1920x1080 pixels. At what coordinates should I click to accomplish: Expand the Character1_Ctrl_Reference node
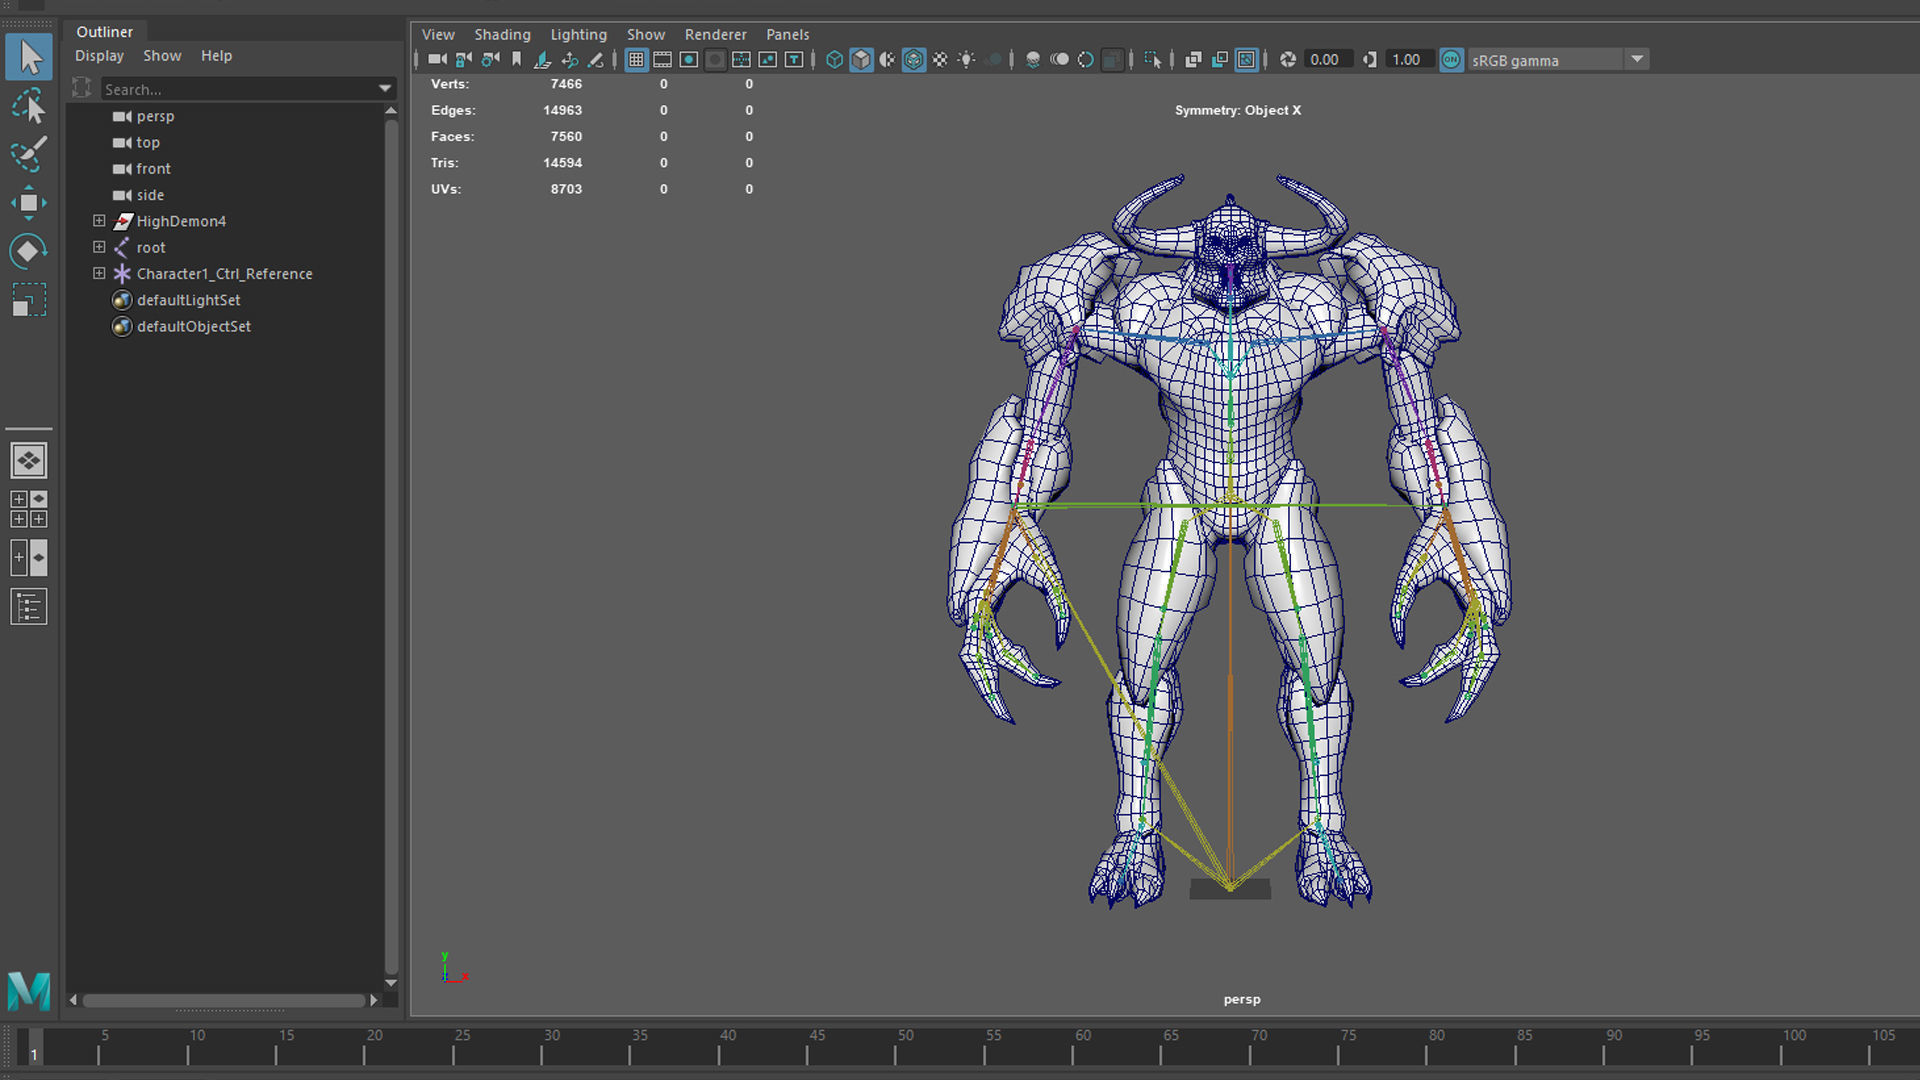pyautogui.click(x=99, y=273)
